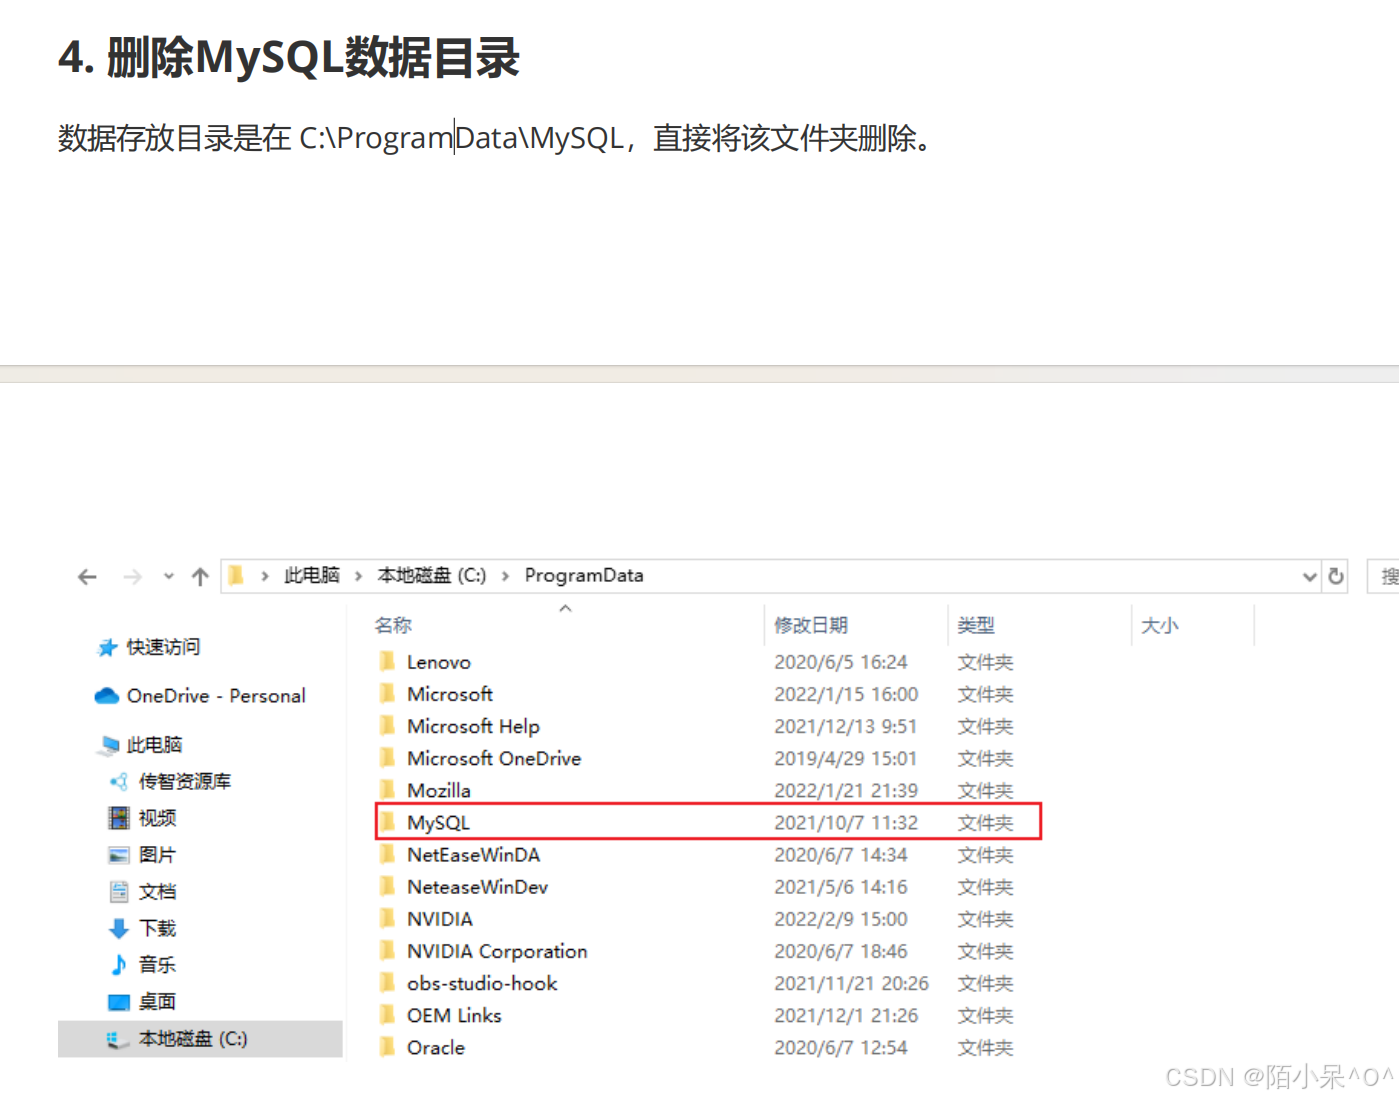
Task: Refresh the ProgramData folder view
Action: [1336, 576]
